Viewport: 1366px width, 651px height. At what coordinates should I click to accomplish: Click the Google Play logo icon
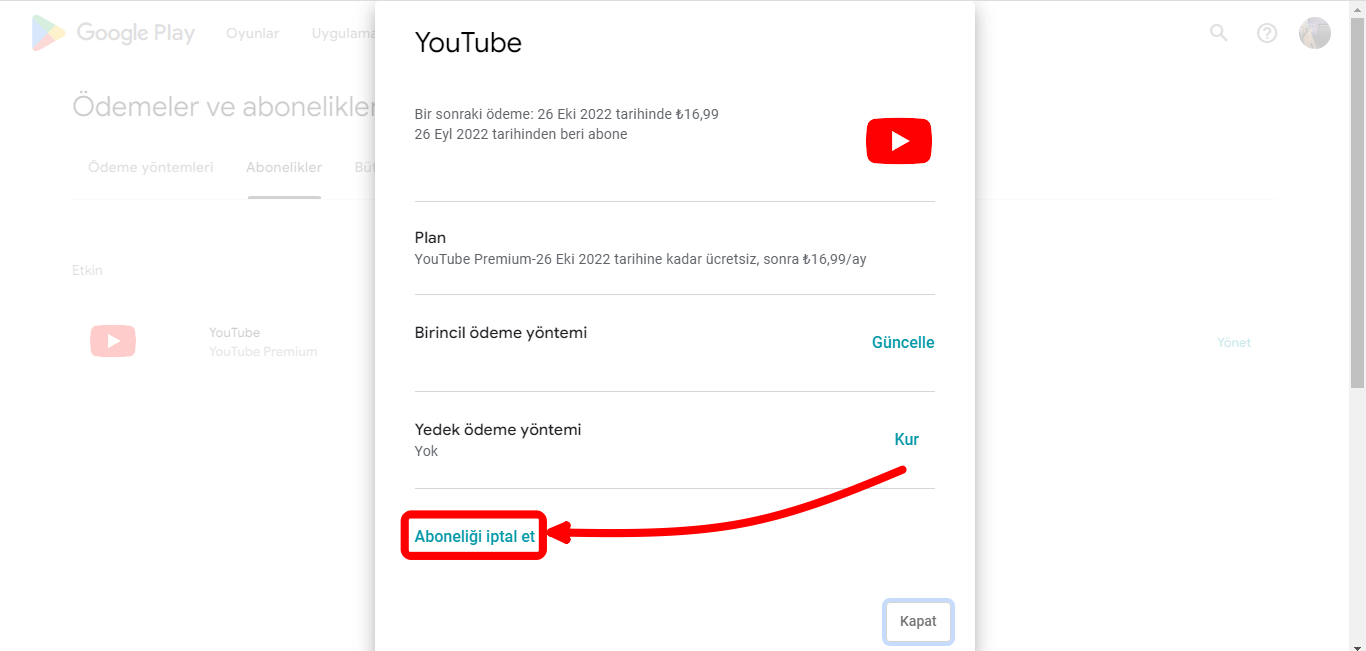click(x=49, y=33)
